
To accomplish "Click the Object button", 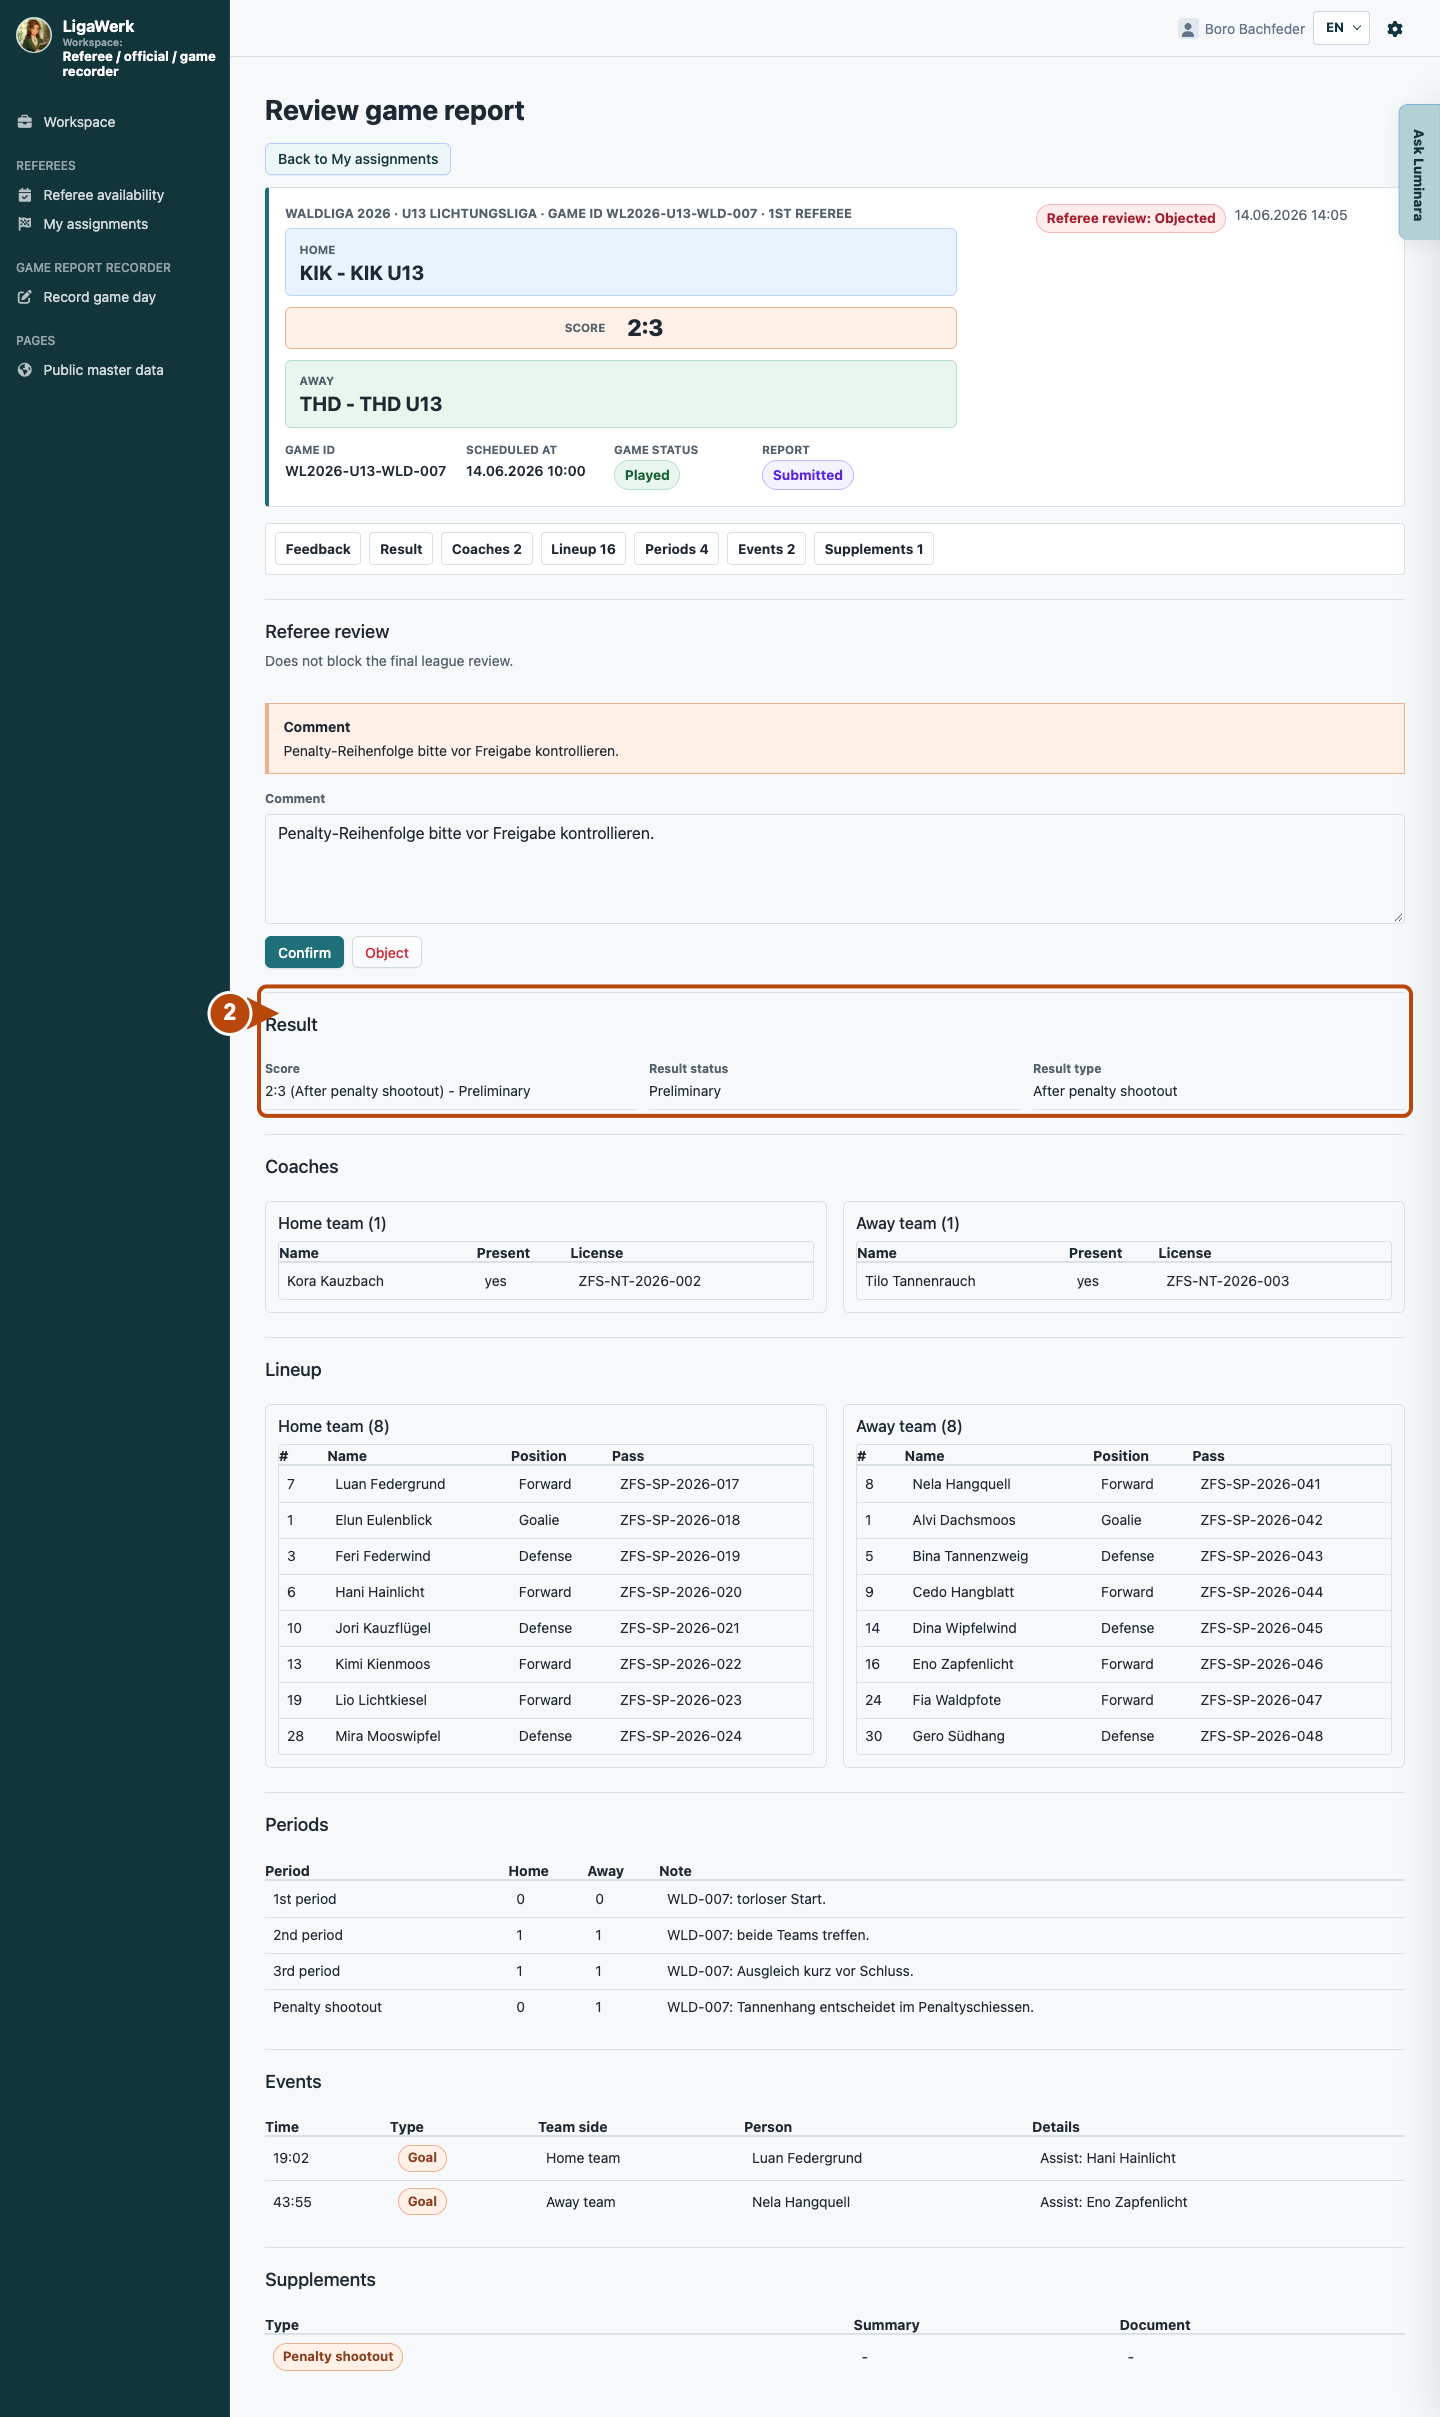I will (387, 953).
